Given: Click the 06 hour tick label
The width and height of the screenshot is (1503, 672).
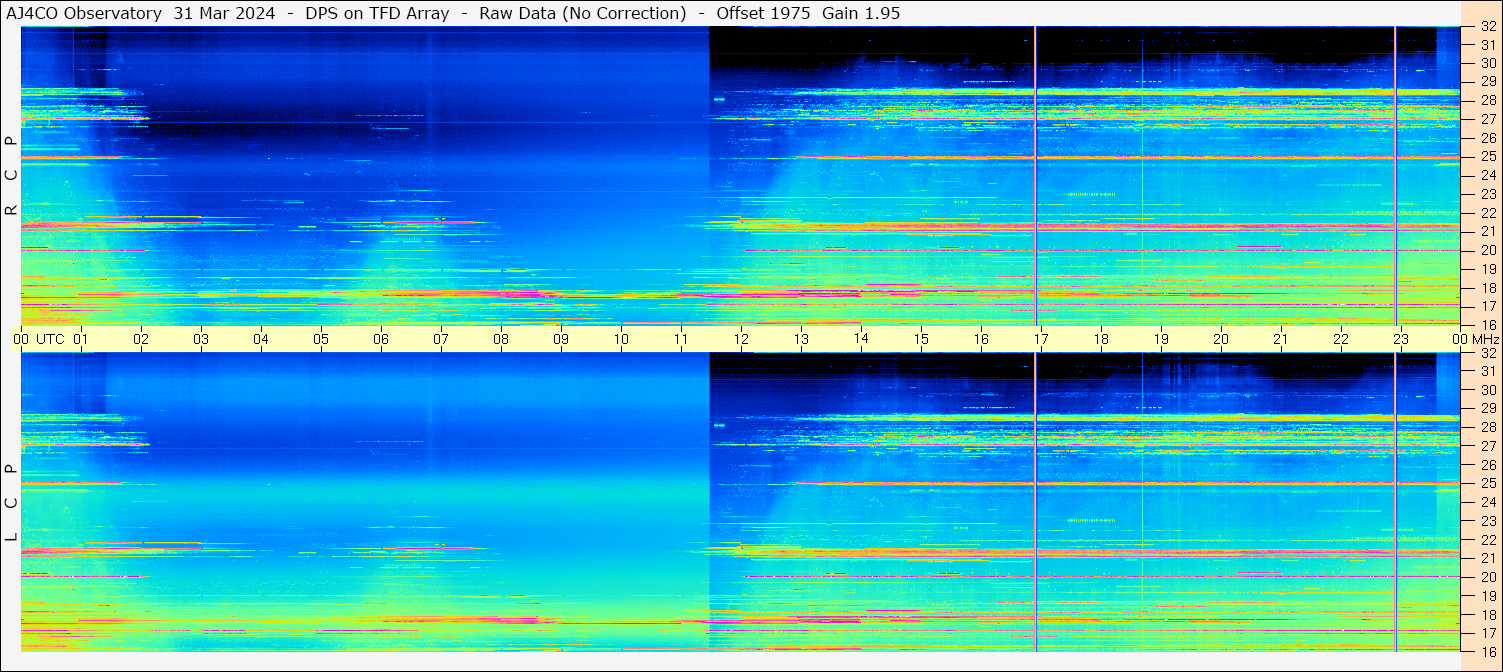Looking at the screenshot, I should (381, 339).
